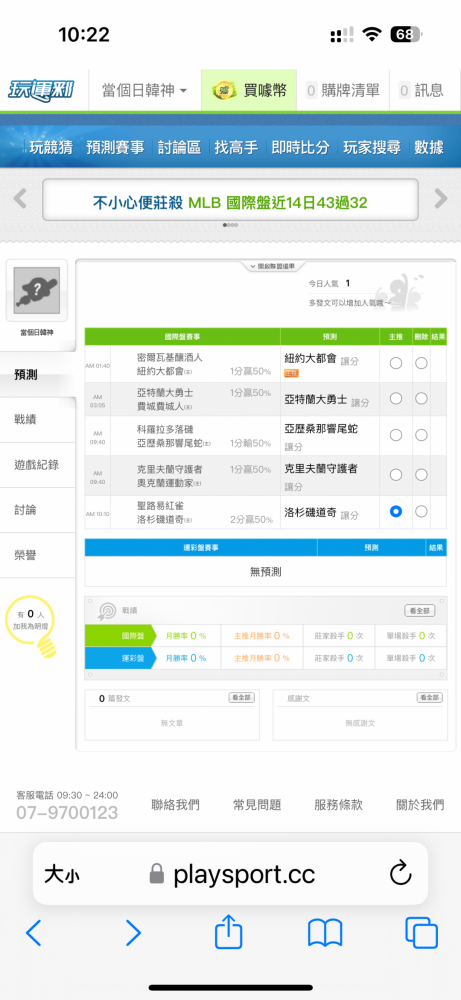Open Safari tabs overview icon

[x=421, y=933]
